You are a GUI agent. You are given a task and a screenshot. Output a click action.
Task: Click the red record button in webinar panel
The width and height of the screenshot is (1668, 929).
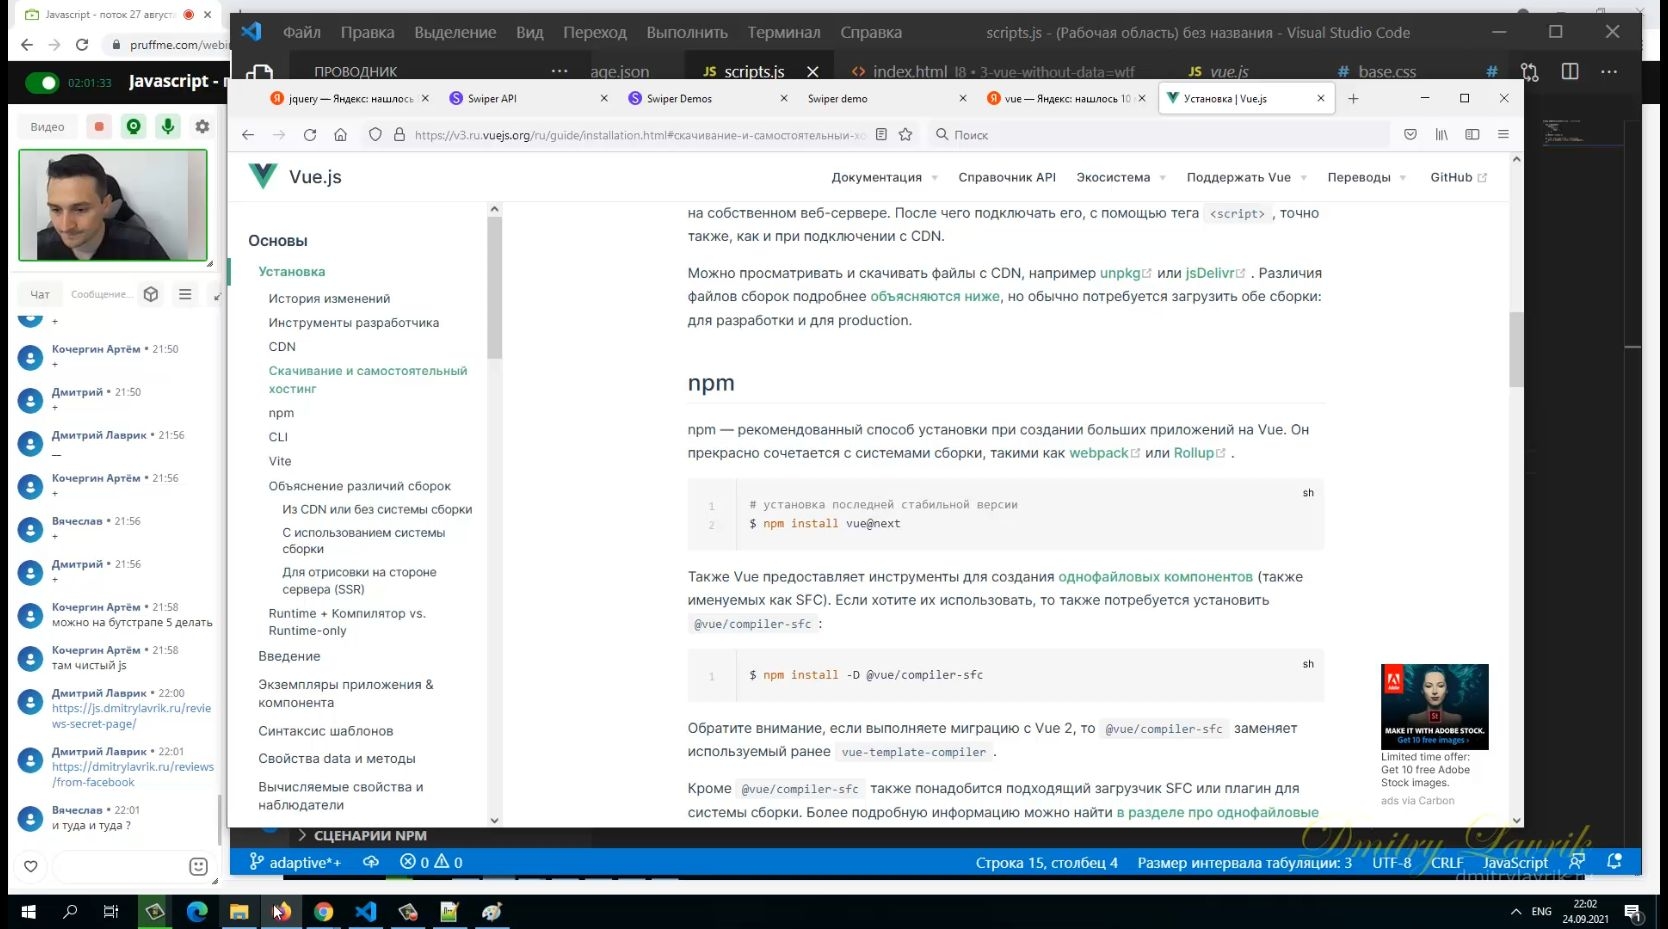(x=98, y=126)
